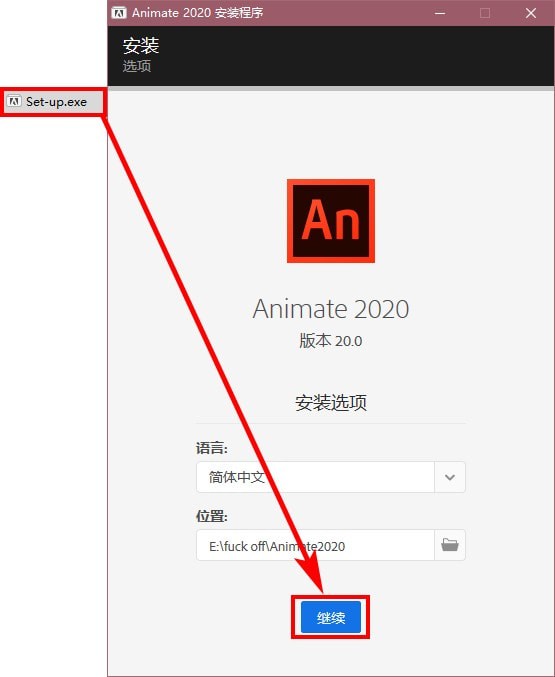Click the 继续 button
The height and width of the screenshot is (677, 555).
330,617
